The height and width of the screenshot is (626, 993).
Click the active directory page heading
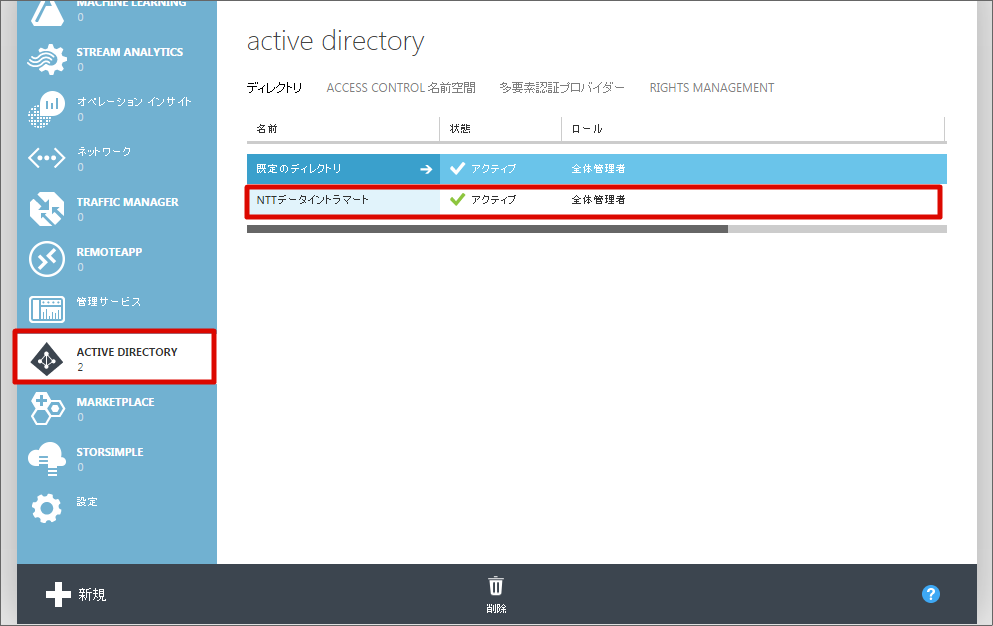click(x=335, y=41)
